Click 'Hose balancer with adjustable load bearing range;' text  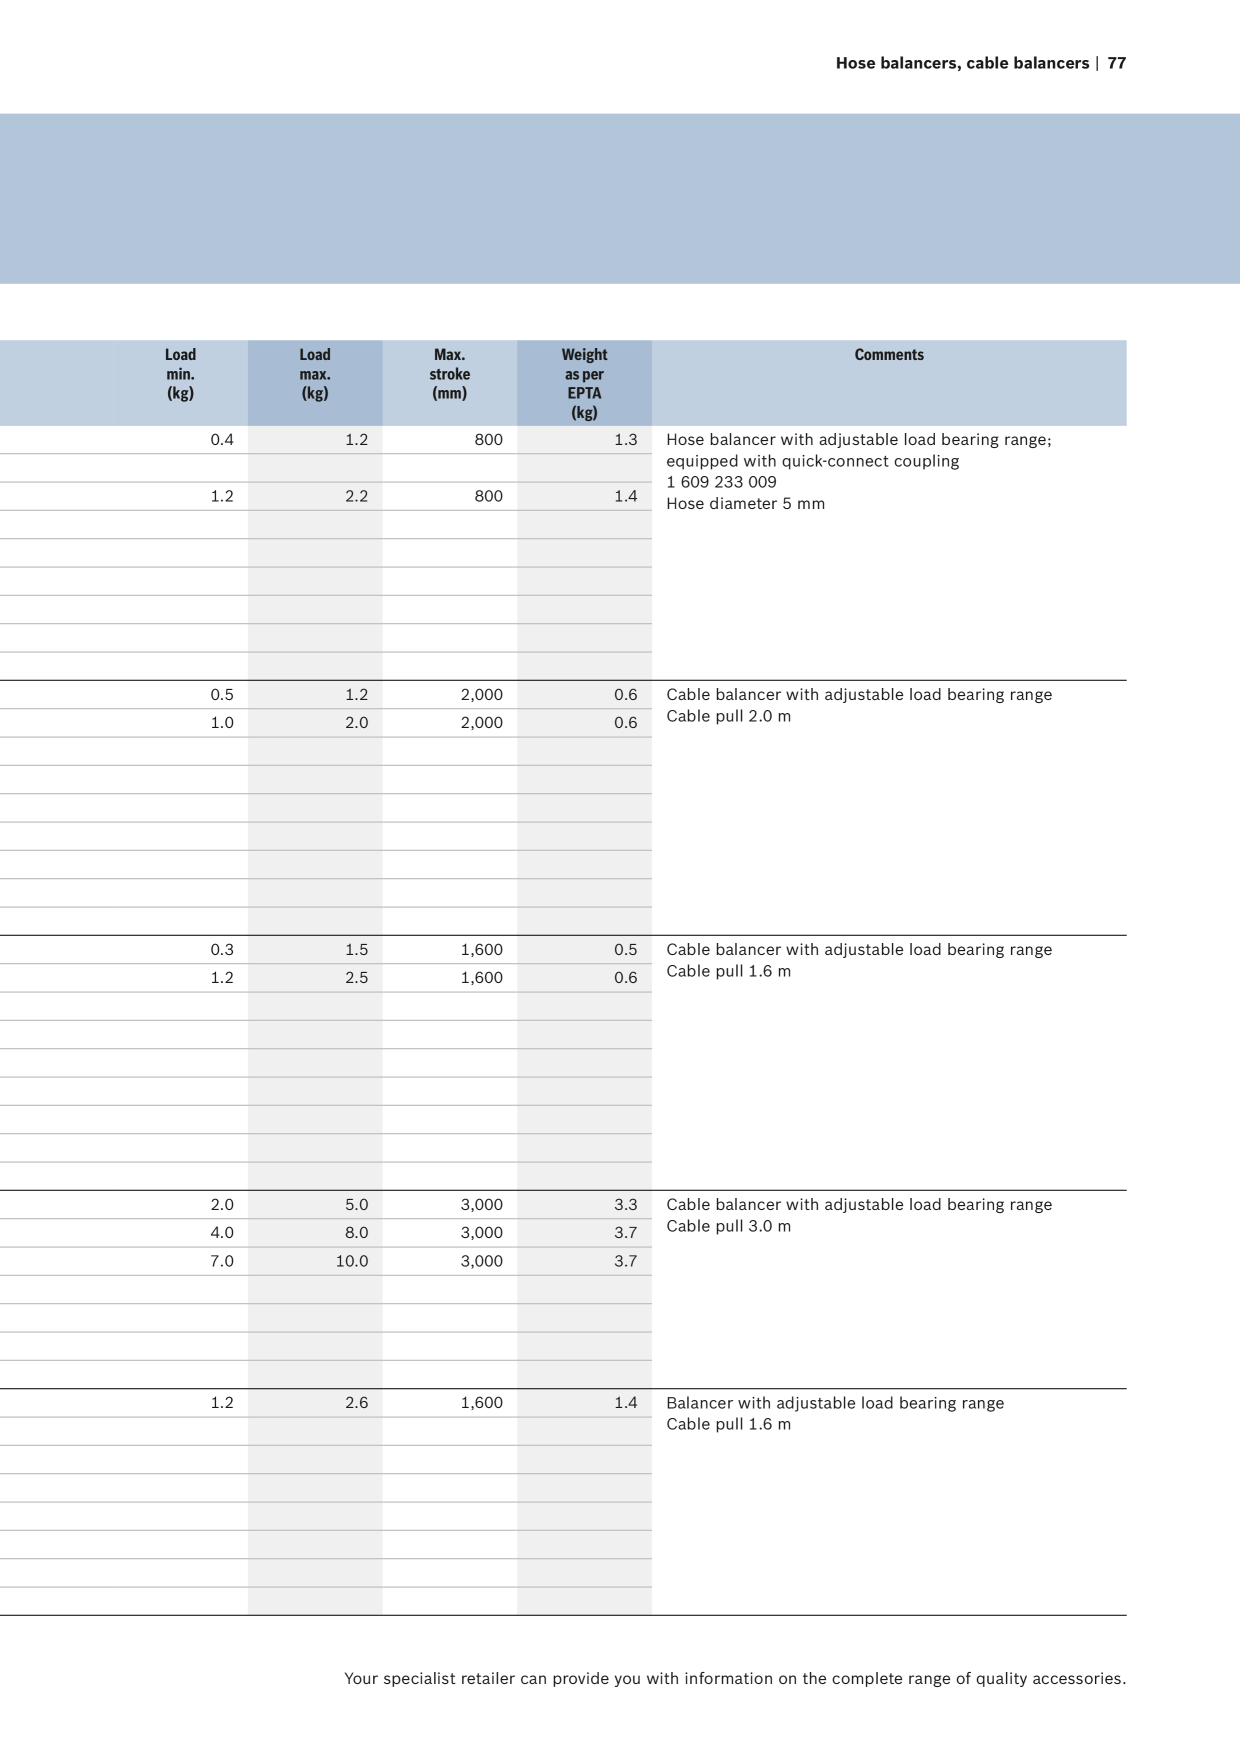pyautogui.click(x=859, y=440)
